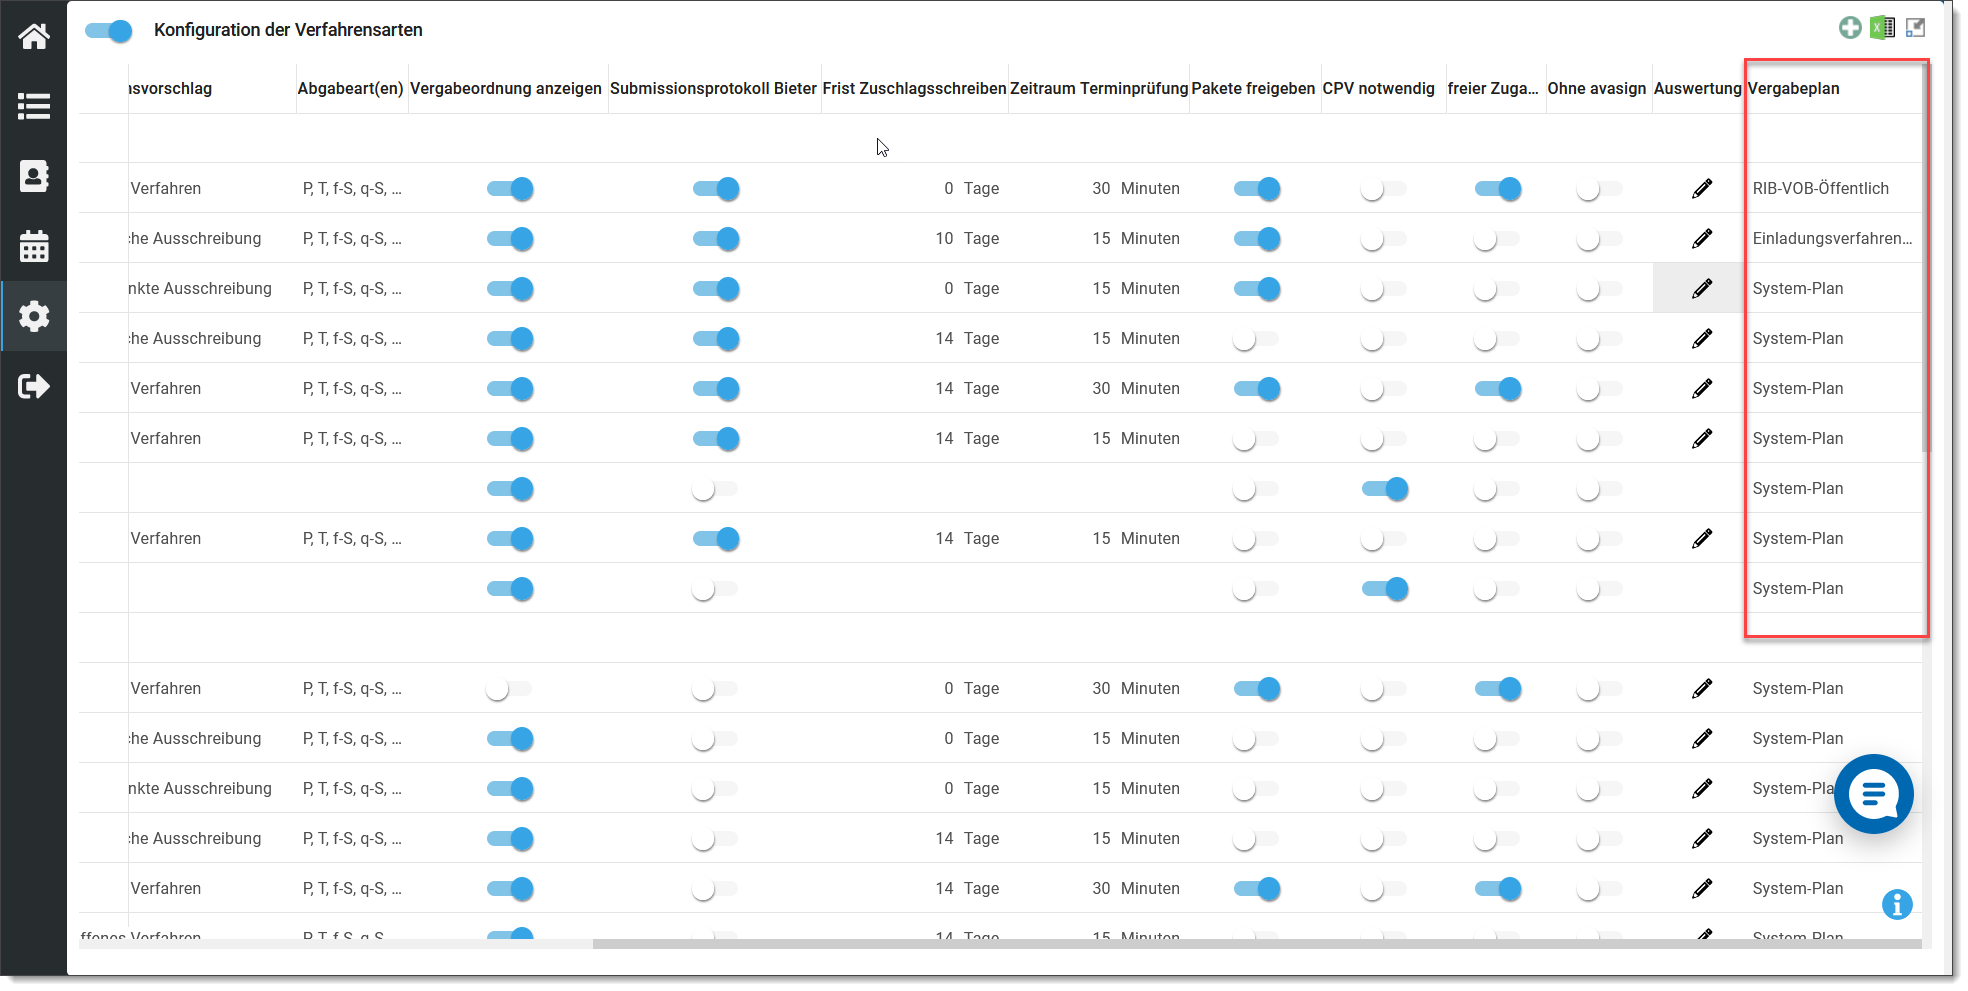
Task: Open the contacts icon in sidebar
Action: click(x=34, y=176)
